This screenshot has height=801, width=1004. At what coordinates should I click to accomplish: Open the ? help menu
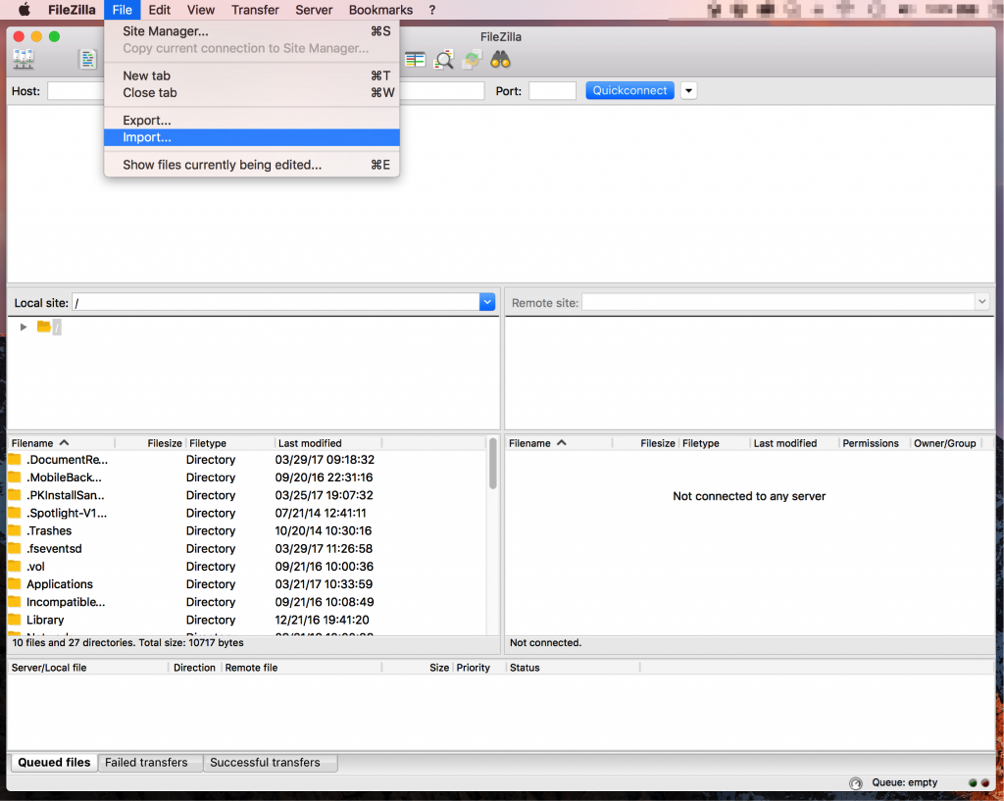432,10
